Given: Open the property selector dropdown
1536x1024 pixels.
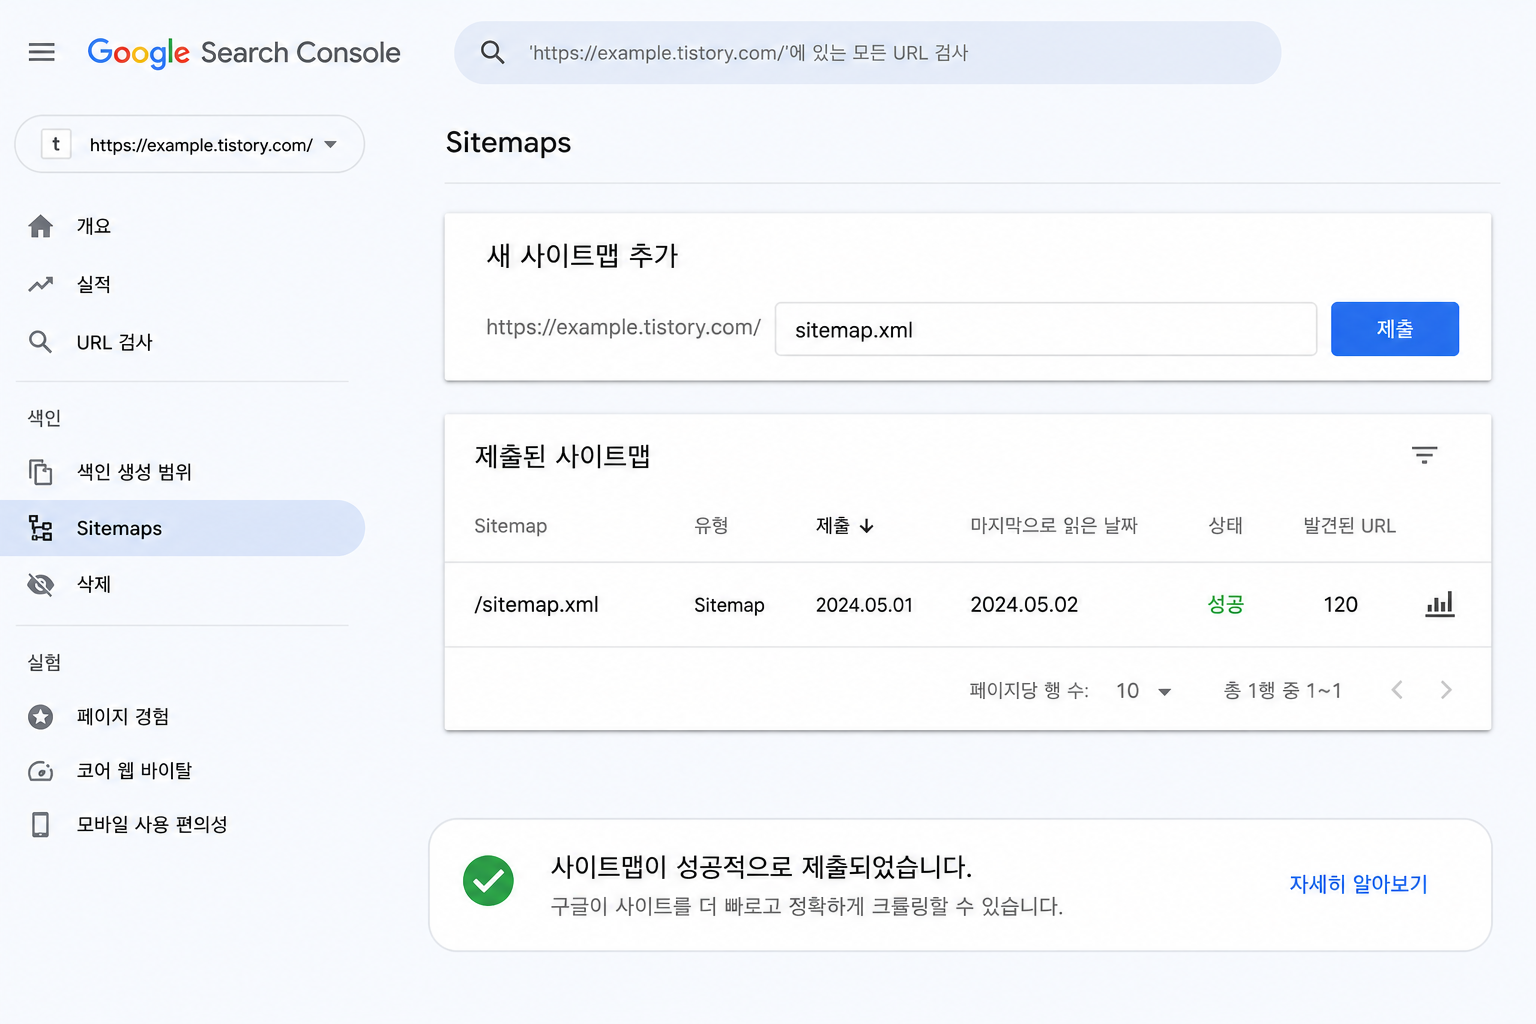Looking at the screenshot, I should [x=190, y=144].
